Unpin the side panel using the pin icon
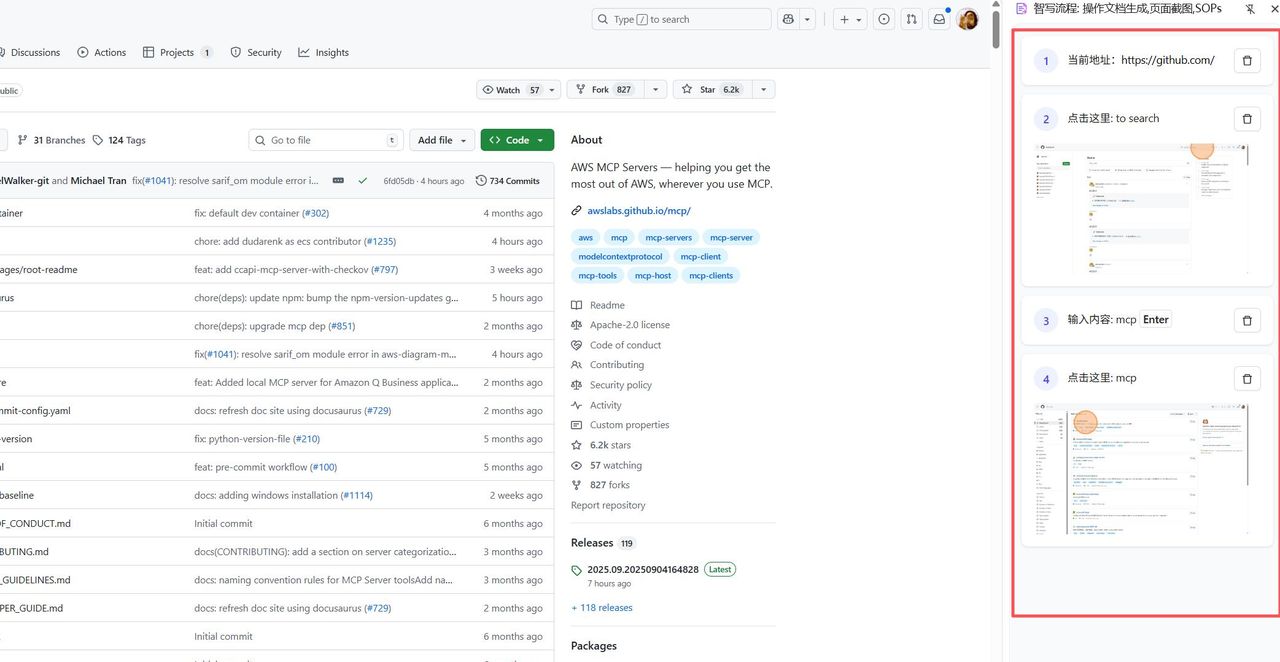 pyautogui.click(x=1250, y=9)
